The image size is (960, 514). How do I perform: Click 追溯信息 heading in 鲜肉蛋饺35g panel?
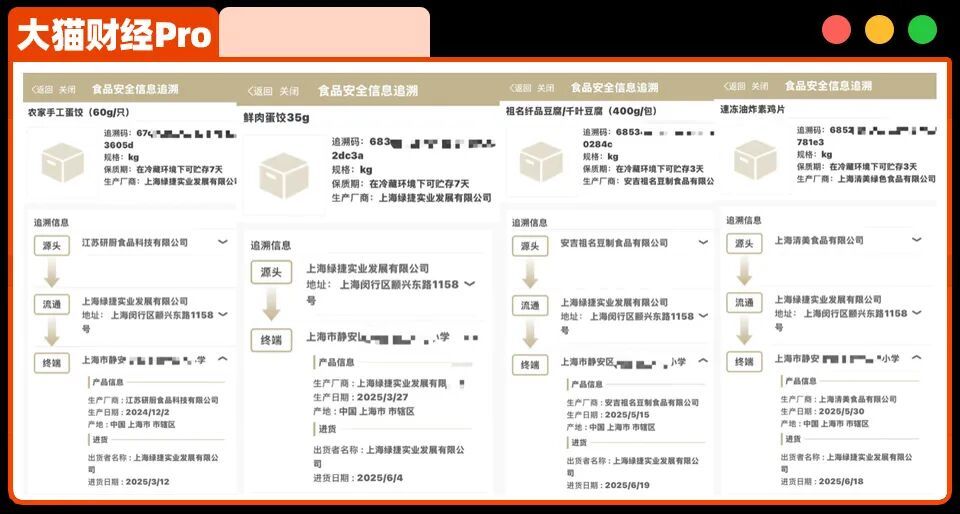(x=271, y=245)
